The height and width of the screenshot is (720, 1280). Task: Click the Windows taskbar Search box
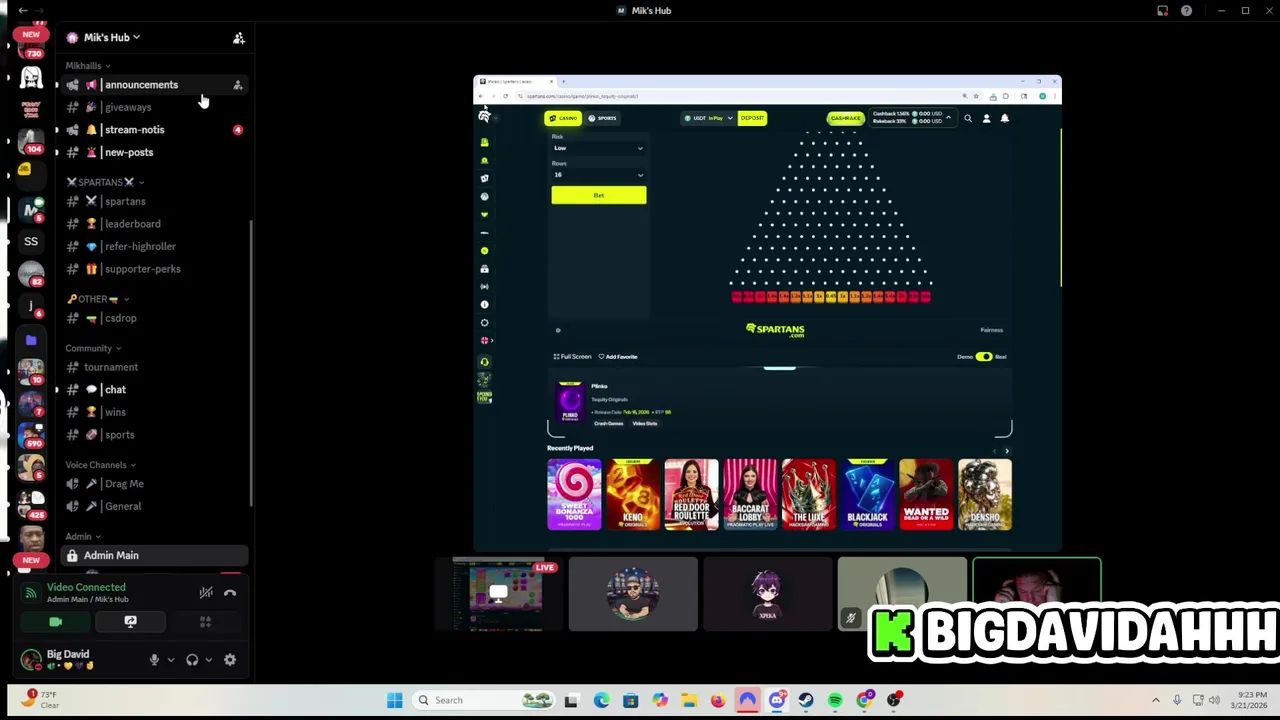pos(485,700)
